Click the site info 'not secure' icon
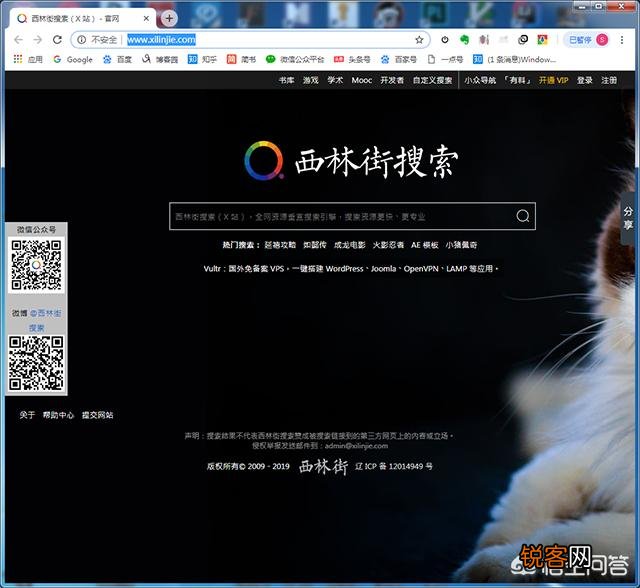Screen dimensions: 640x588 (82, 40)
